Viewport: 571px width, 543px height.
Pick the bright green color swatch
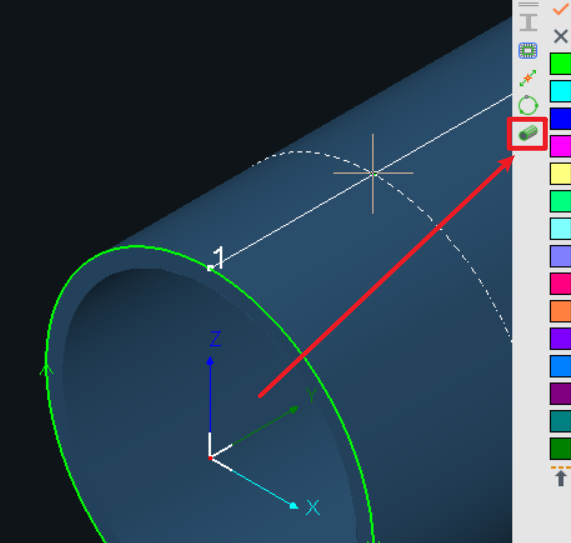point(561,64)
